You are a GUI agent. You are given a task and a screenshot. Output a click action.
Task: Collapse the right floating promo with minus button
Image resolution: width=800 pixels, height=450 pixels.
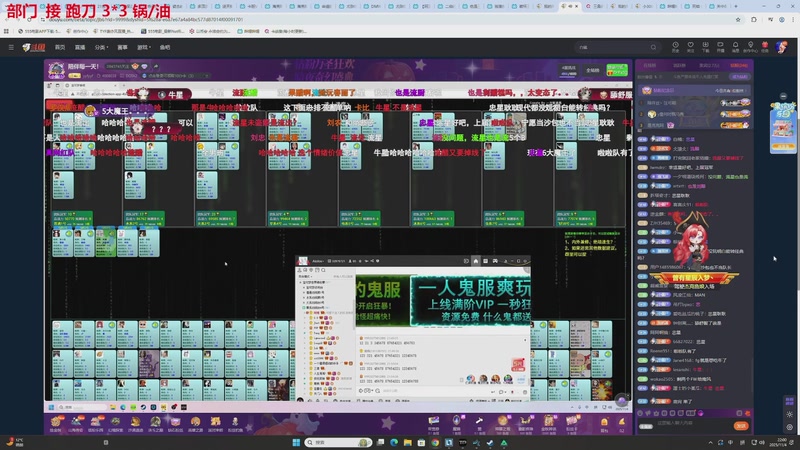(x=783, y=96)
